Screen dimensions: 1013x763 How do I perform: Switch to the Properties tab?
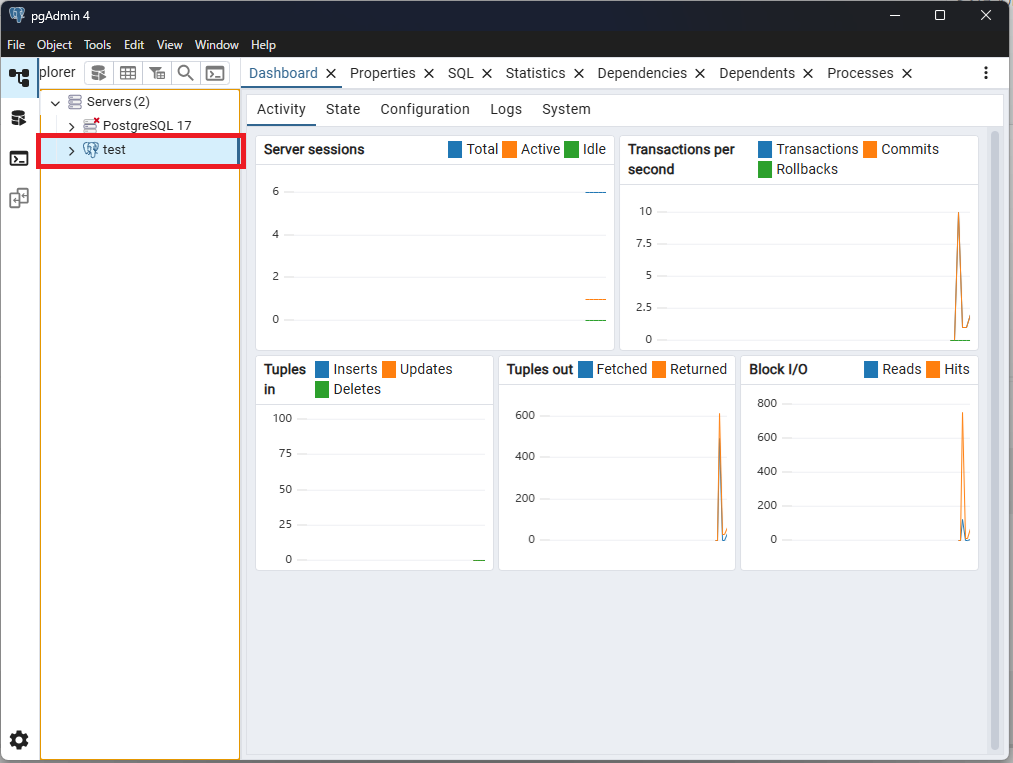382,73
